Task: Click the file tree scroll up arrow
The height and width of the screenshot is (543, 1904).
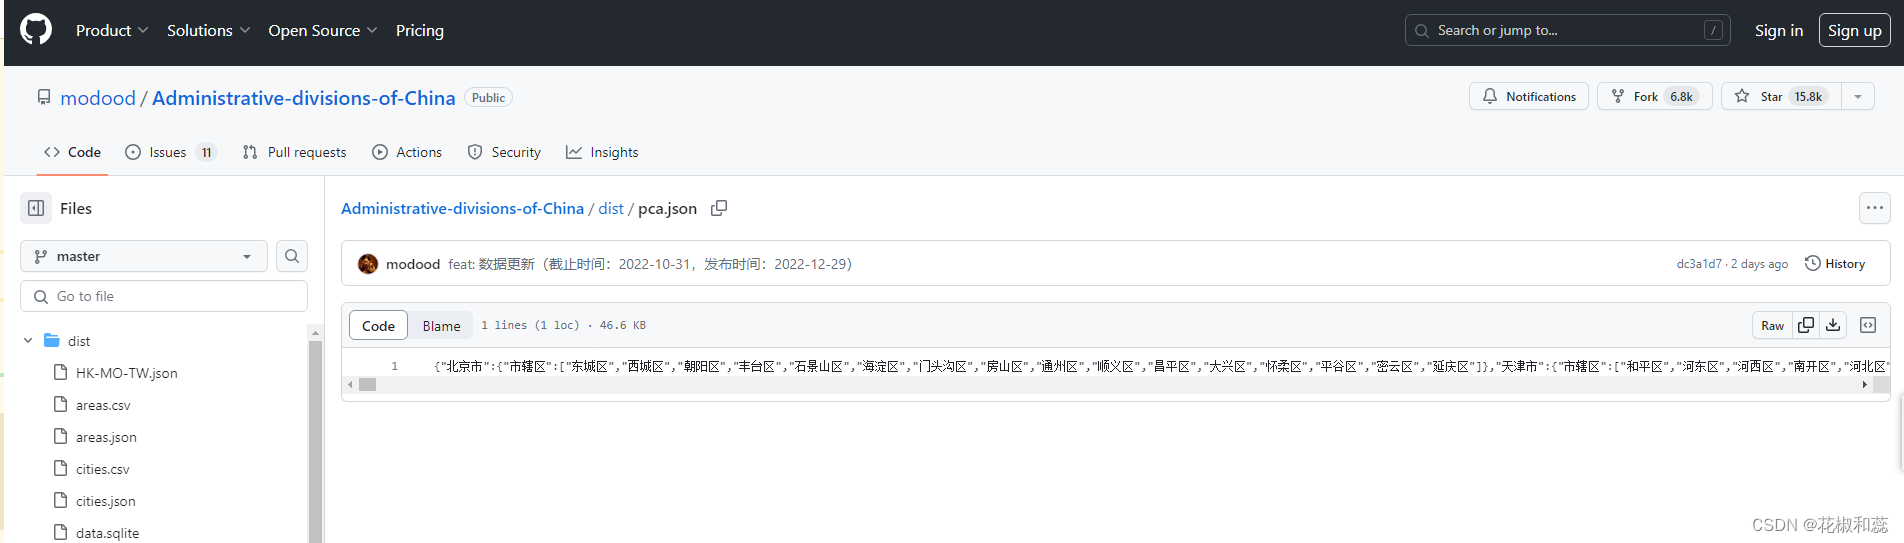Action: pos(316,333)
